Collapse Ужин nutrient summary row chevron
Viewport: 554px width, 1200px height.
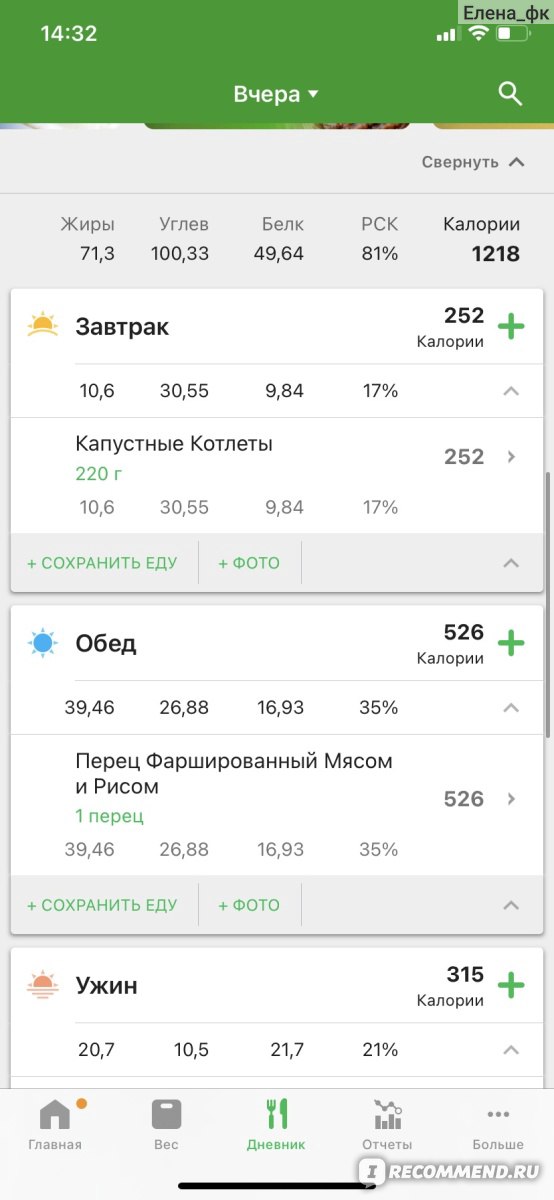[511, 1050]
